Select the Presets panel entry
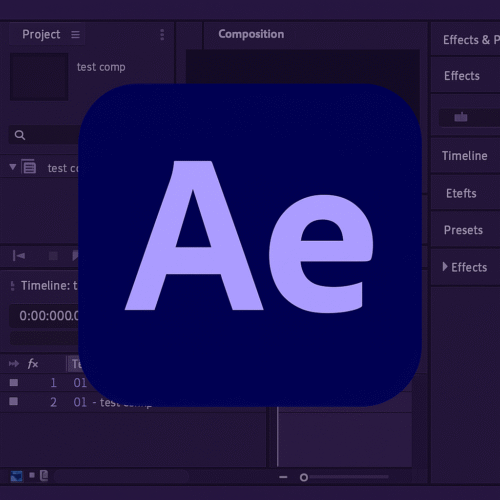The height and width of the screenshot is (500, 500). click(463, 230)
